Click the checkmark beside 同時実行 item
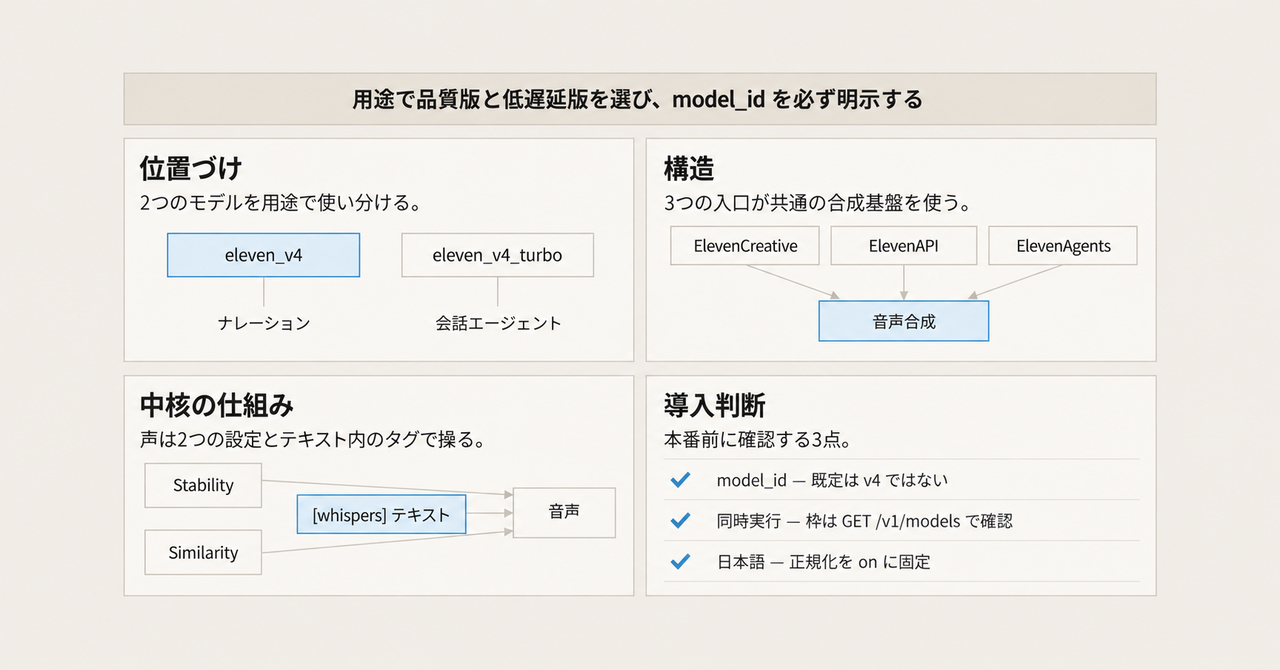Viewport: 1280px width, 670px height. tap(680, 521)
